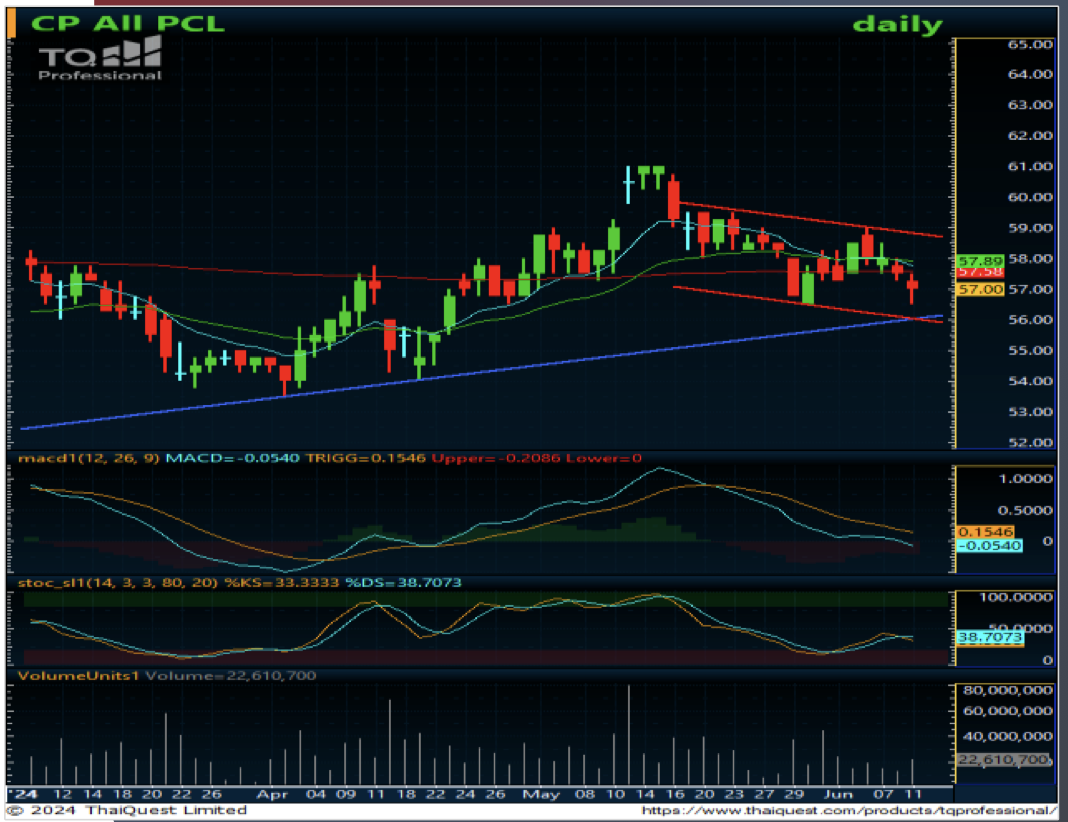Click the Volume=22,610,700 readout text
This screenshot has height=822, width=1068.
tap(231, 676)
